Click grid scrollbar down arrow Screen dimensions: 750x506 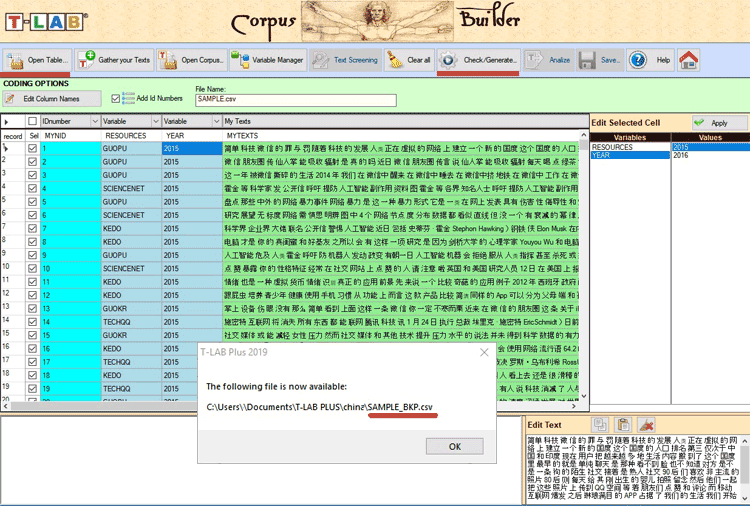pyautogui.click(x=584, y=396)
